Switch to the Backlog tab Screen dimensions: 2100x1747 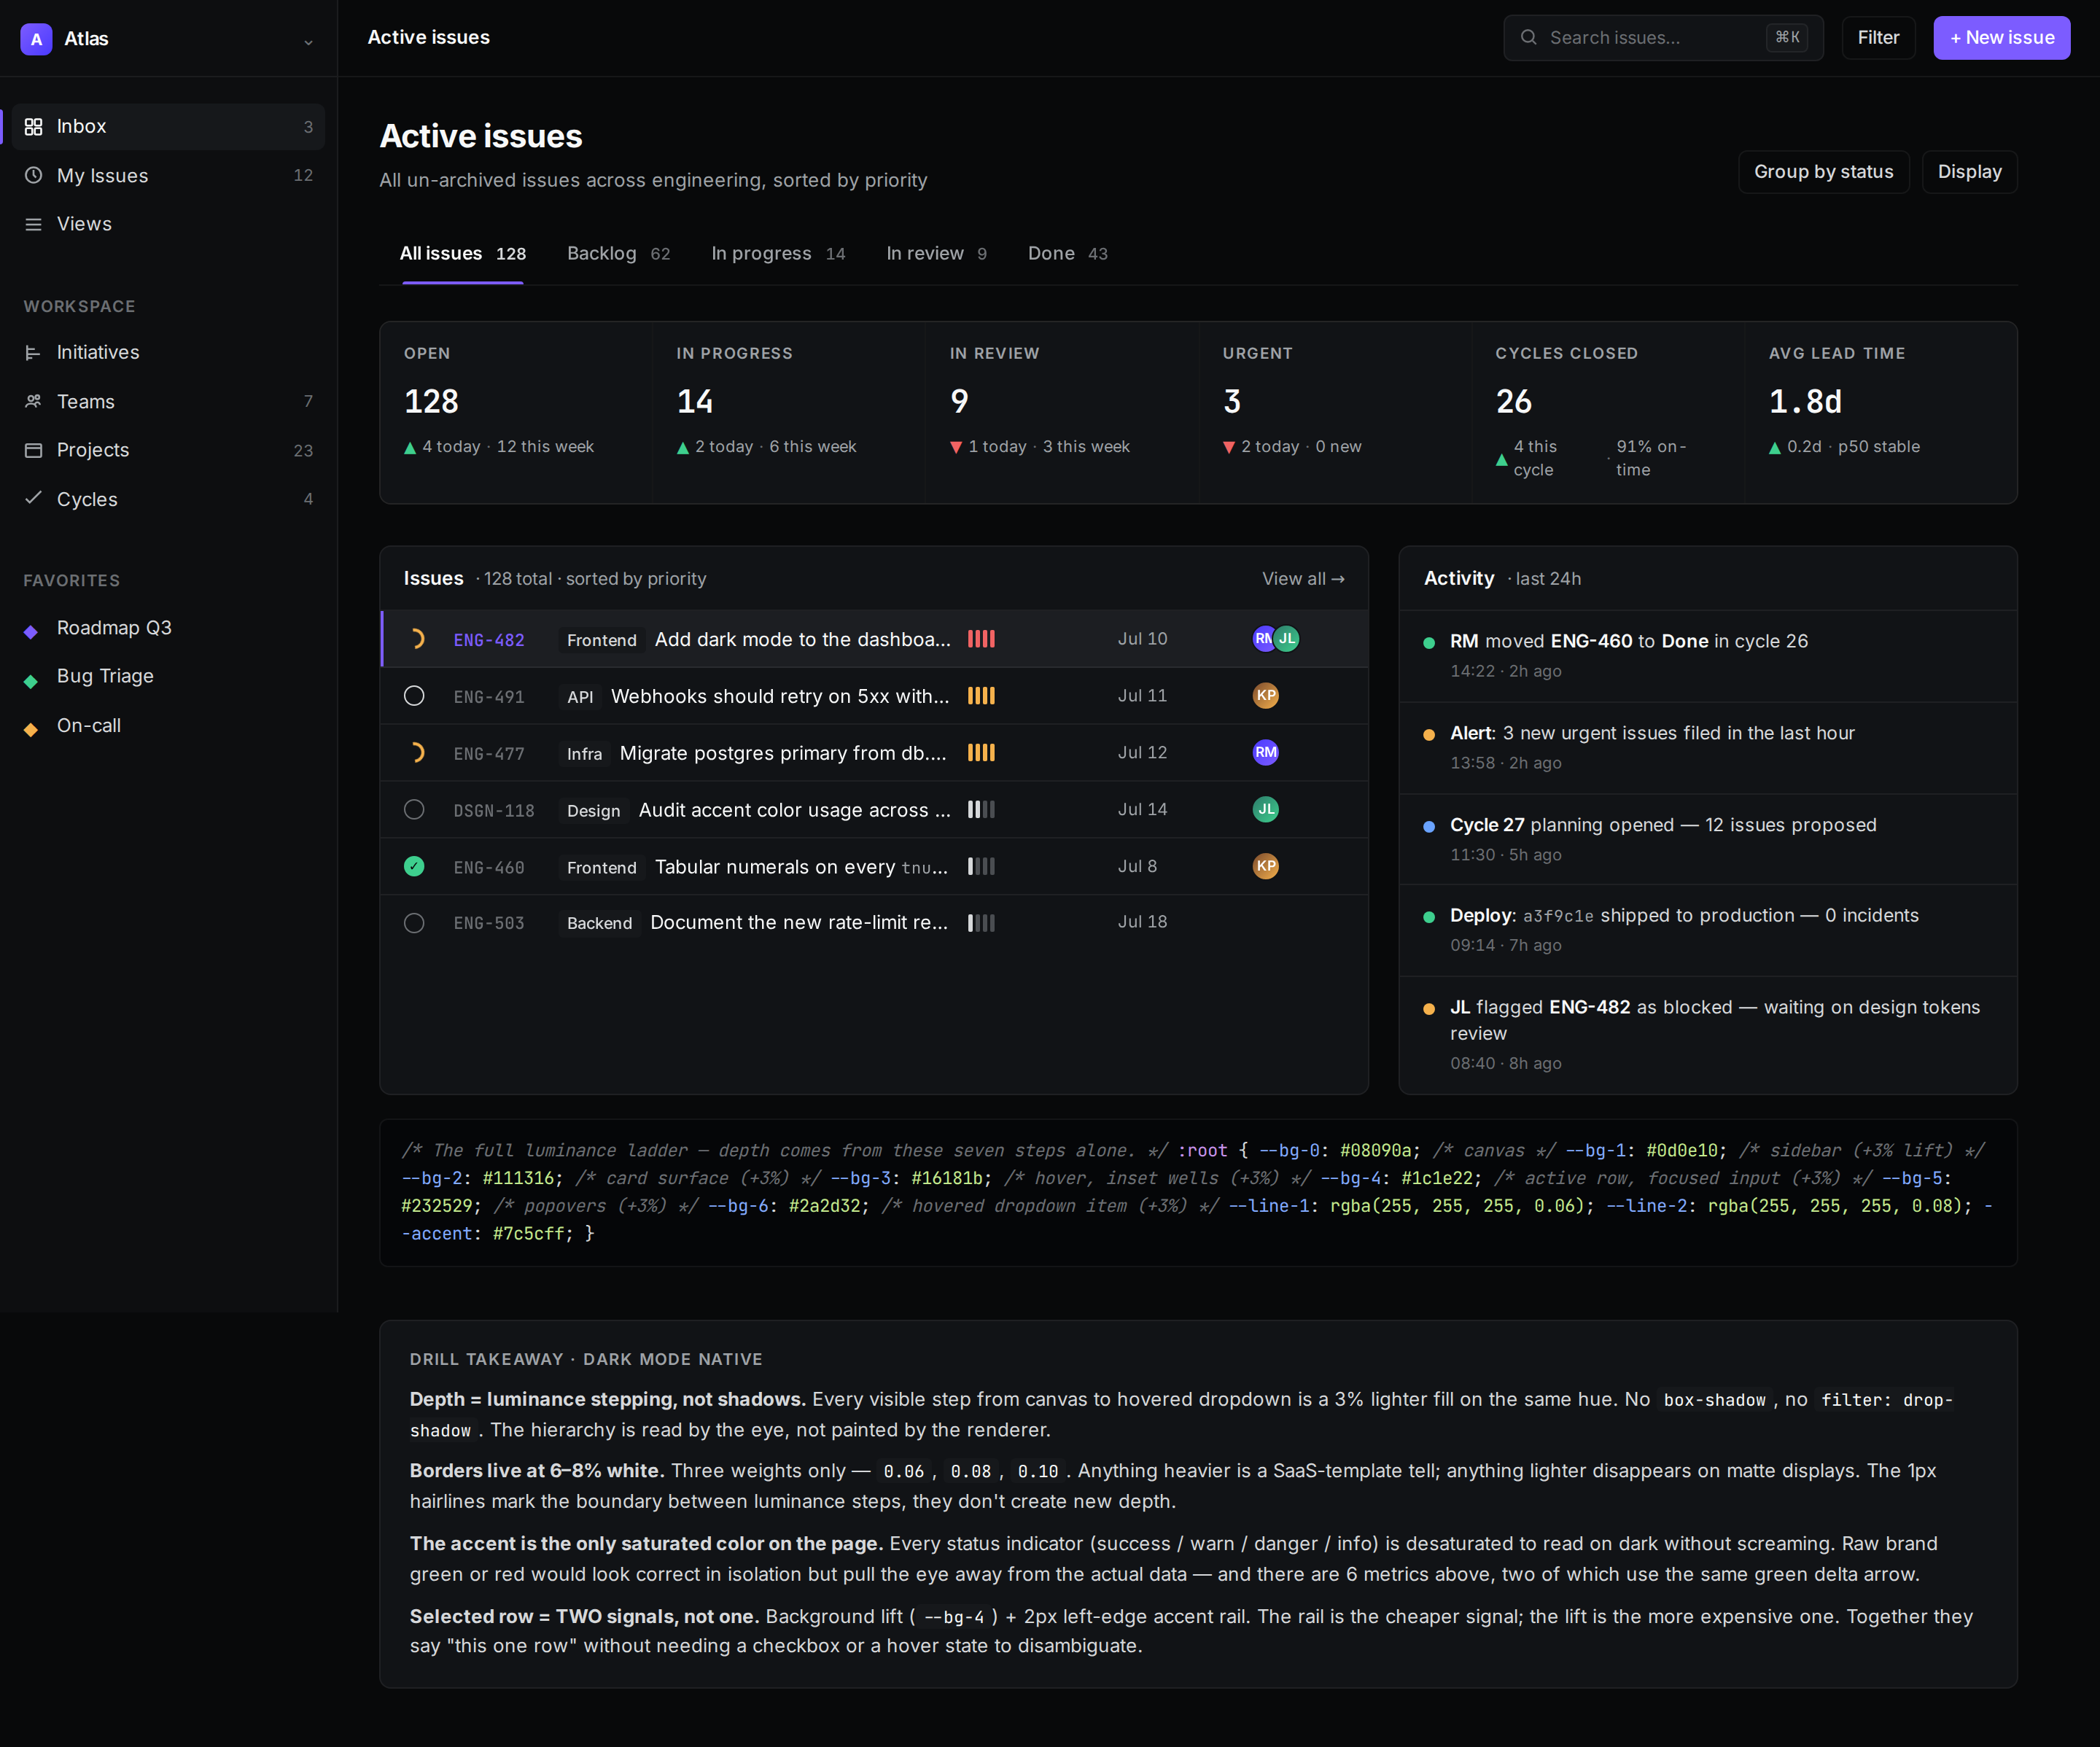coord(618,254)
